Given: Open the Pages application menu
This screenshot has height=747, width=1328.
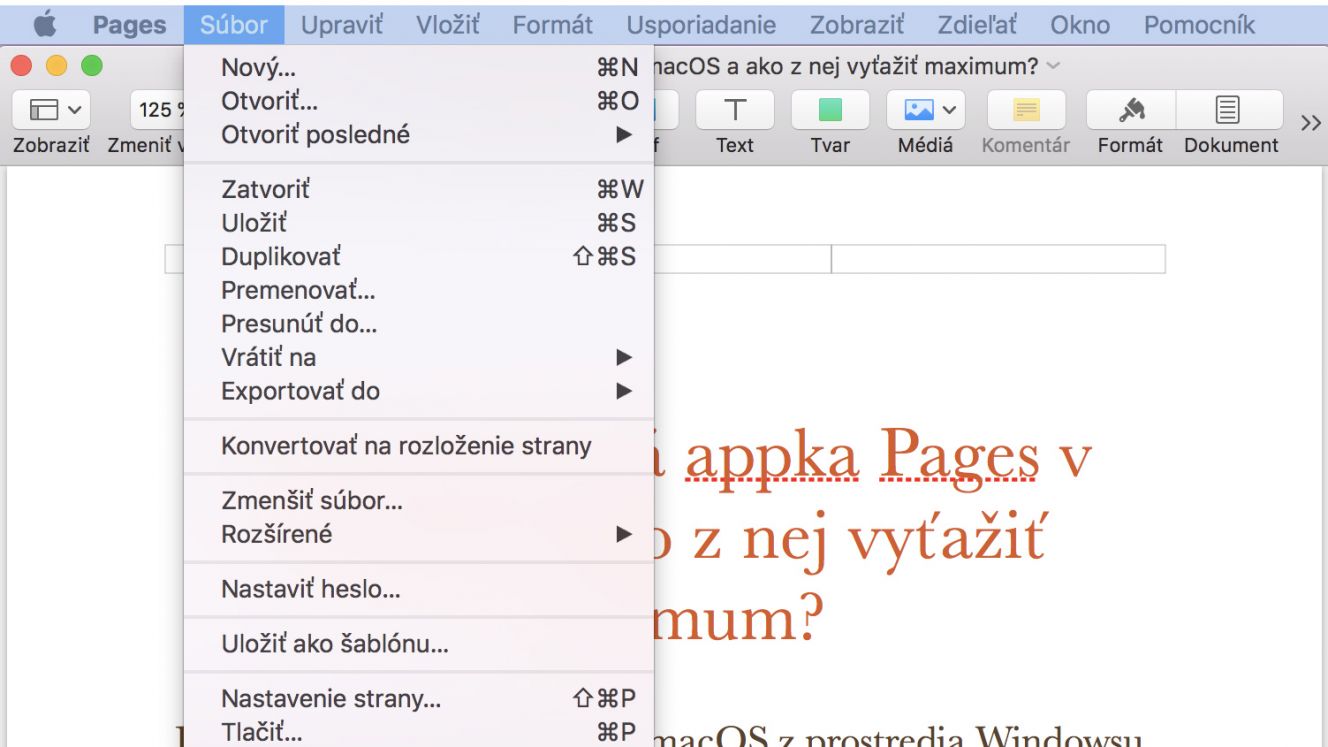Looking at the screenshot, I should 129,24.
